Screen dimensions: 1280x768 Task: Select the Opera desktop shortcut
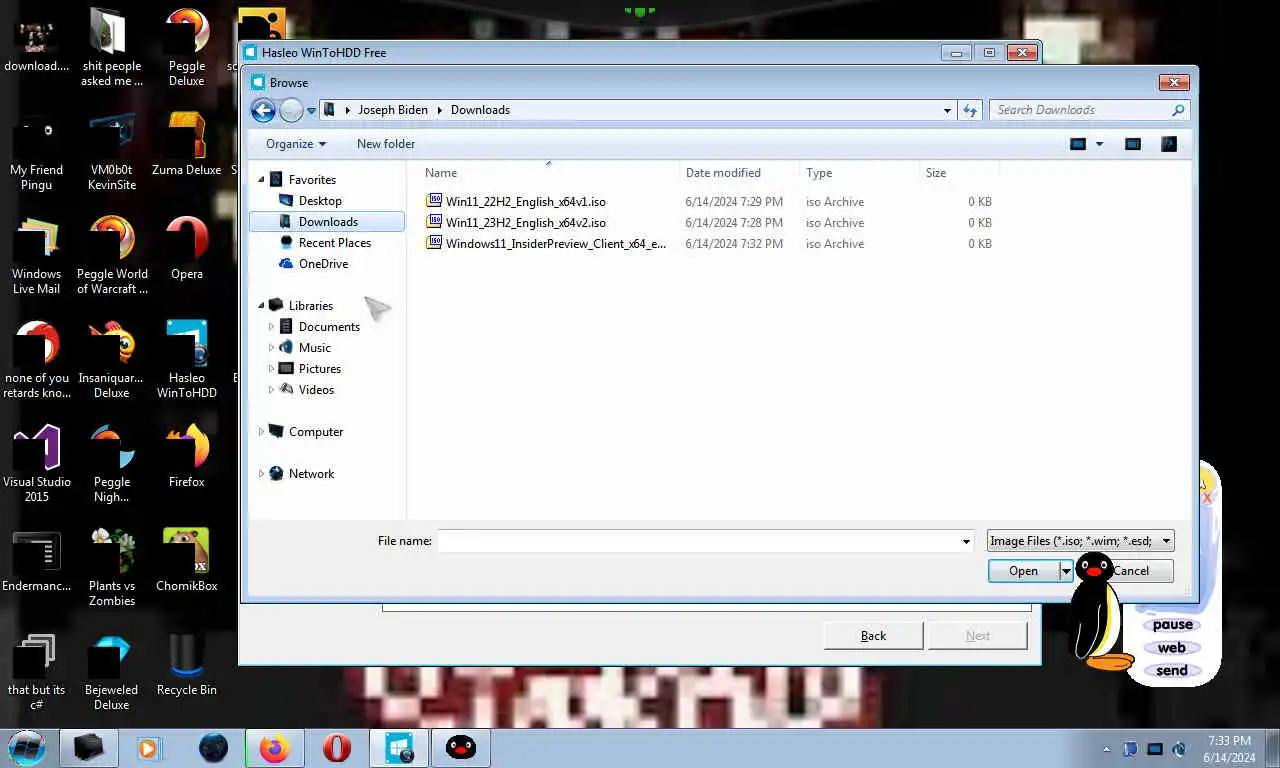click(187, 248)
